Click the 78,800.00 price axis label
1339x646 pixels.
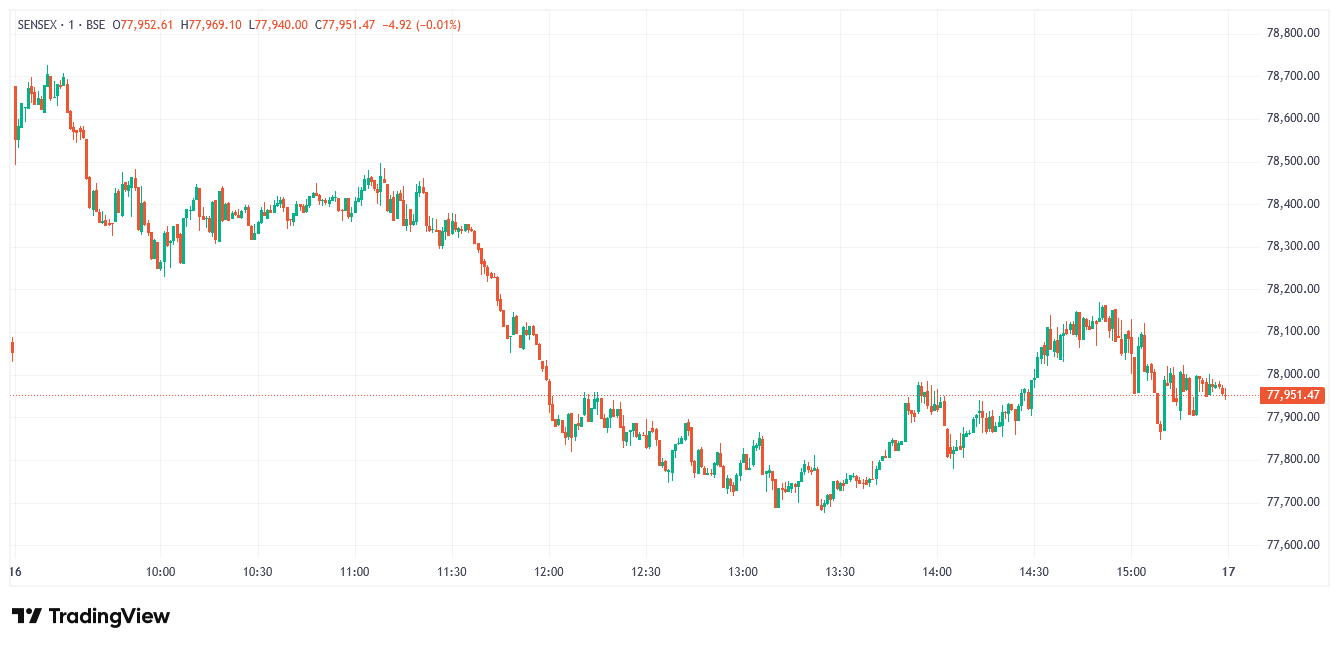click(x=1294, y=33)
